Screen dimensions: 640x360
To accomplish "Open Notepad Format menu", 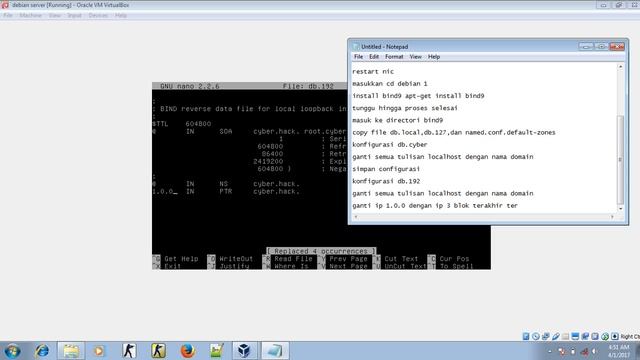I will 394,57.
